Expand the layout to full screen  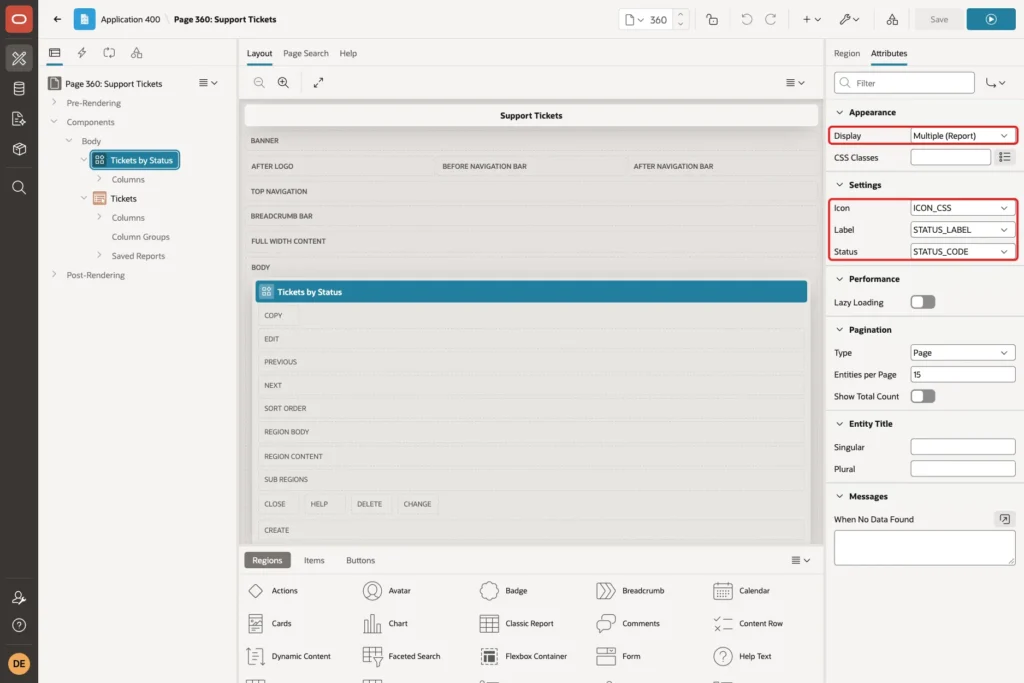[318, 82]
